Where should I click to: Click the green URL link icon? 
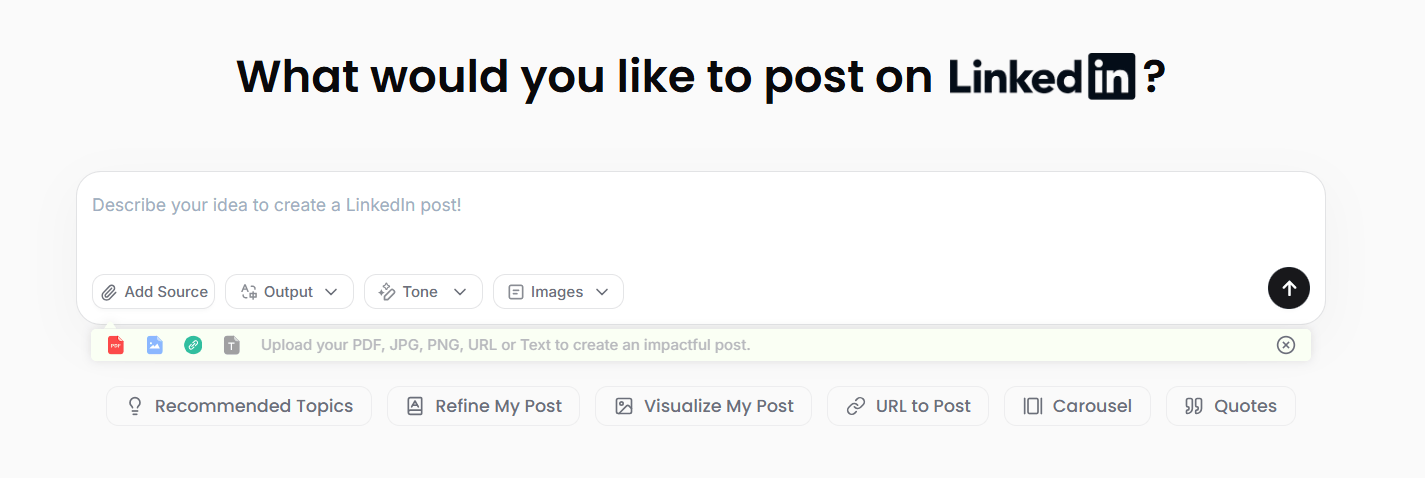(x=193, y=345)
